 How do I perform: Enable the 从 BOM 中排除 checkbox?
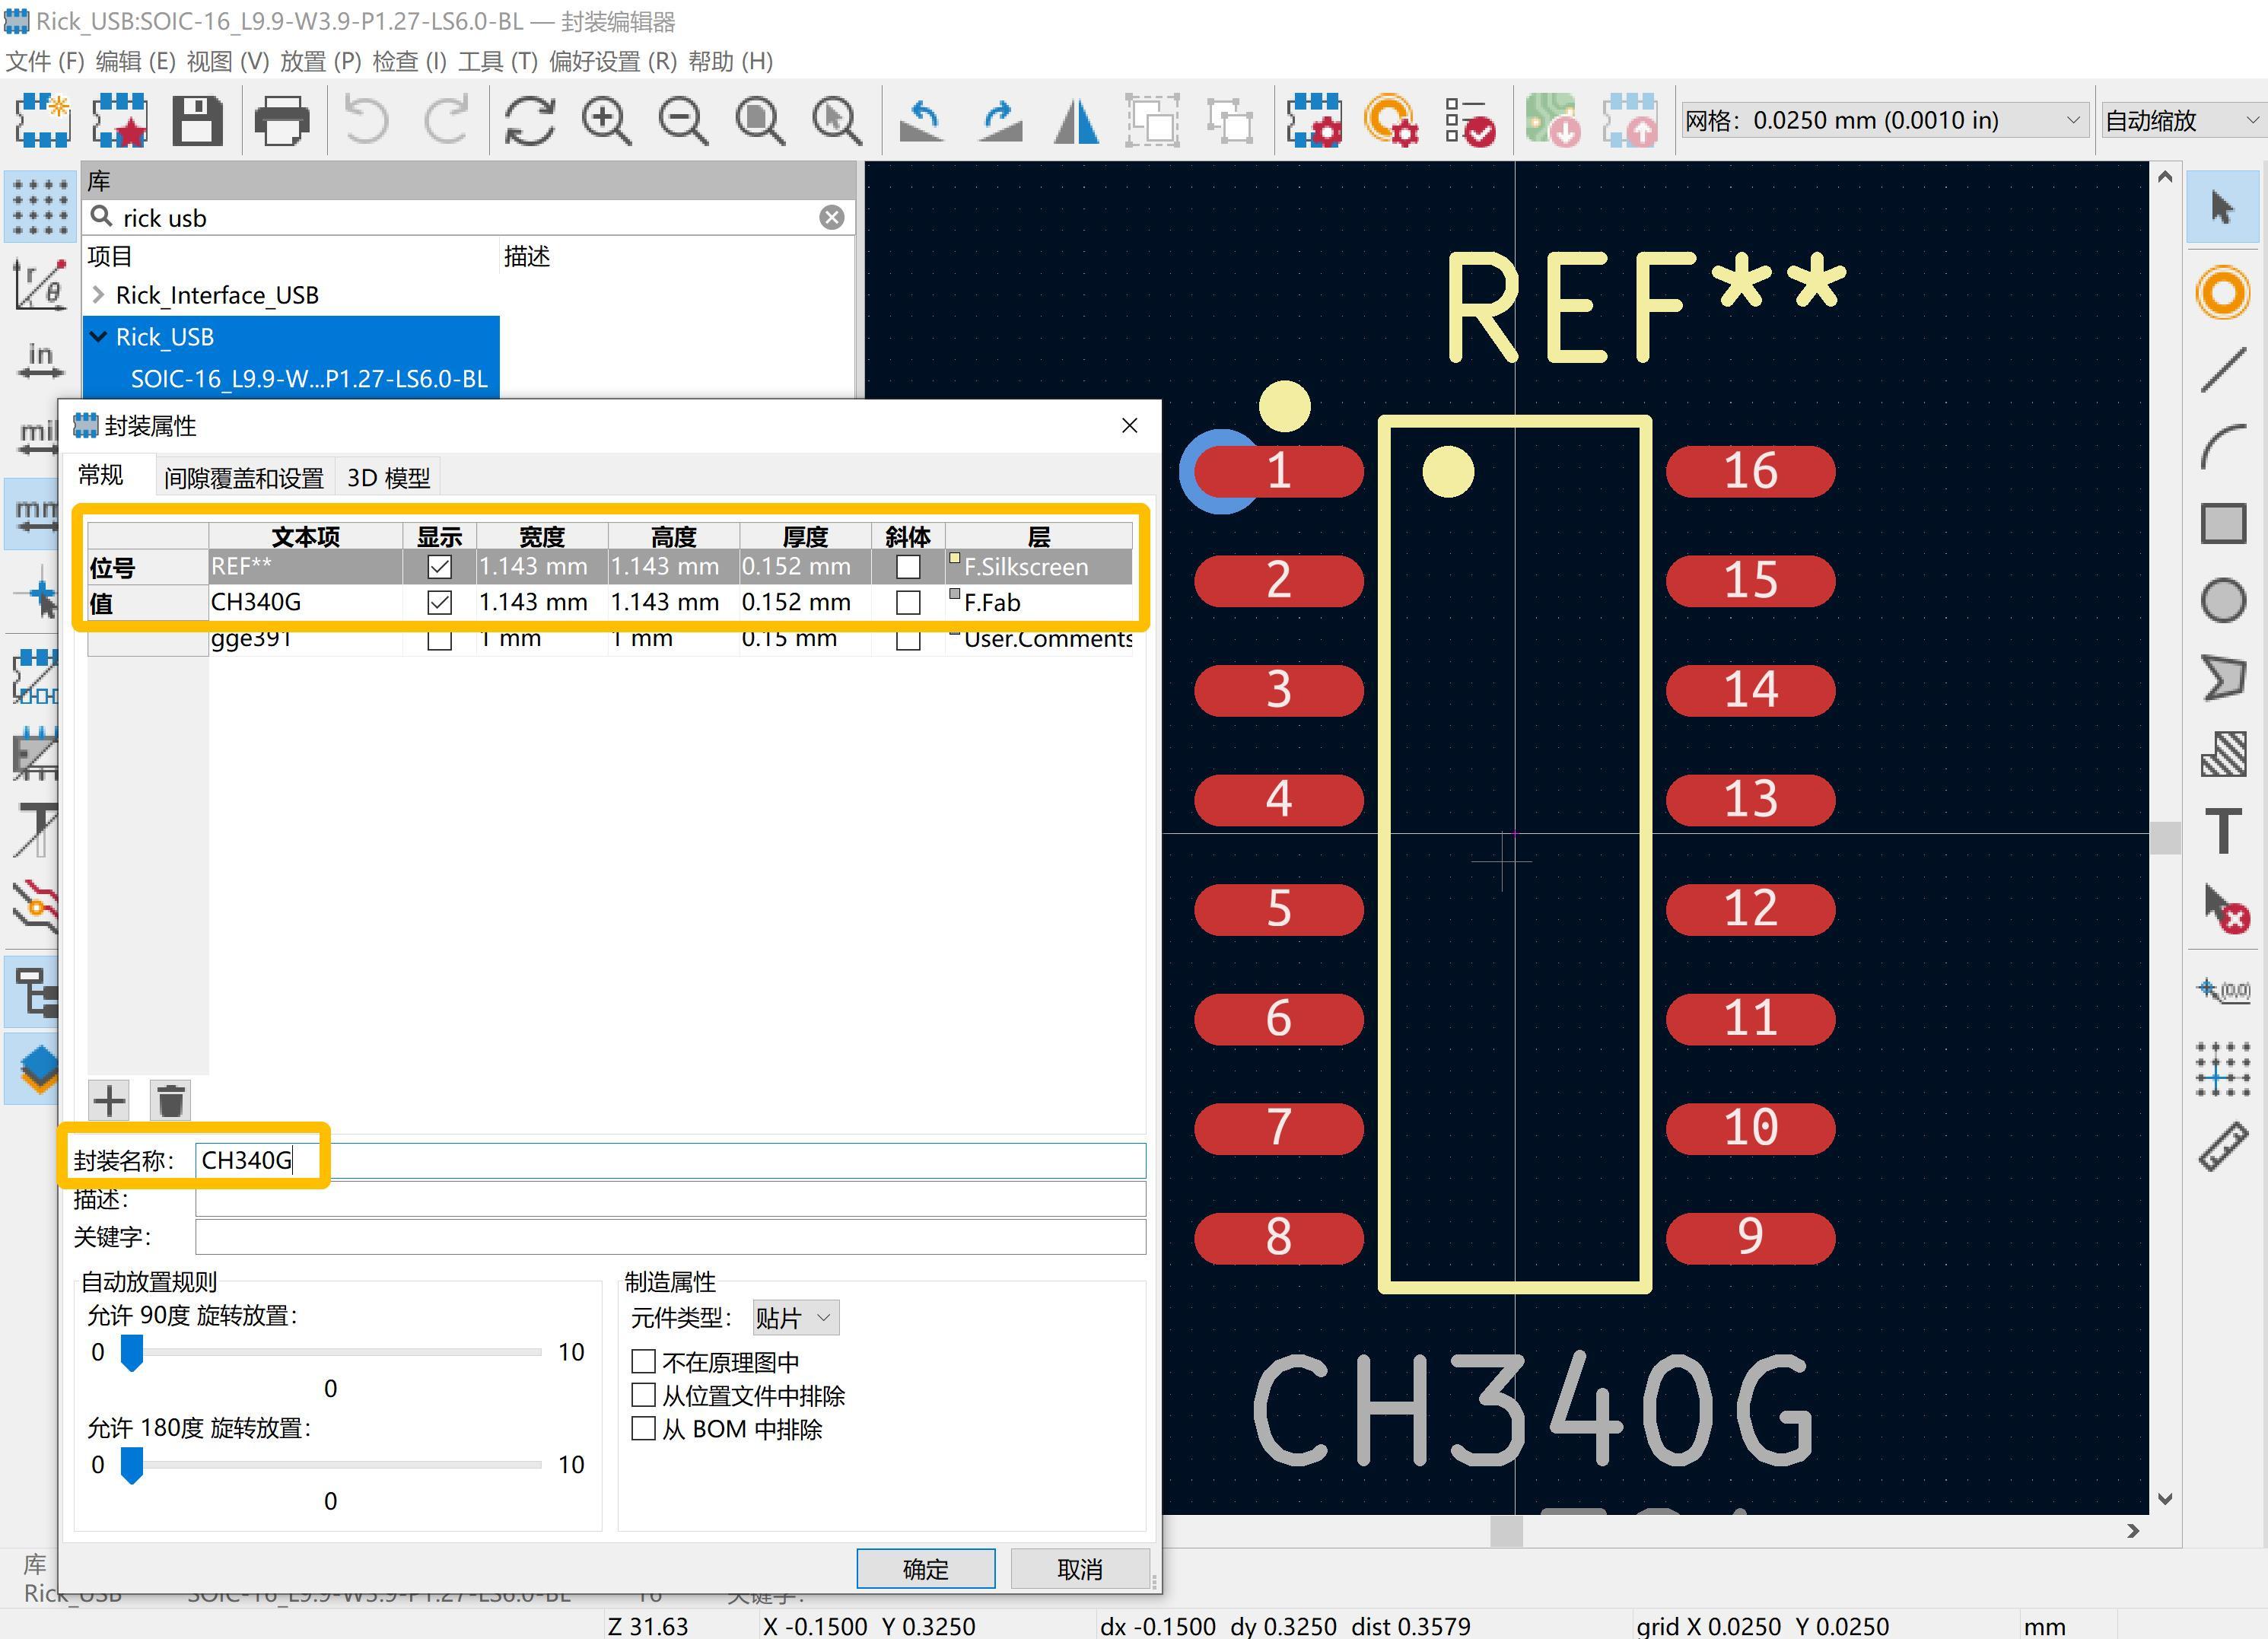coord(644,1428)
